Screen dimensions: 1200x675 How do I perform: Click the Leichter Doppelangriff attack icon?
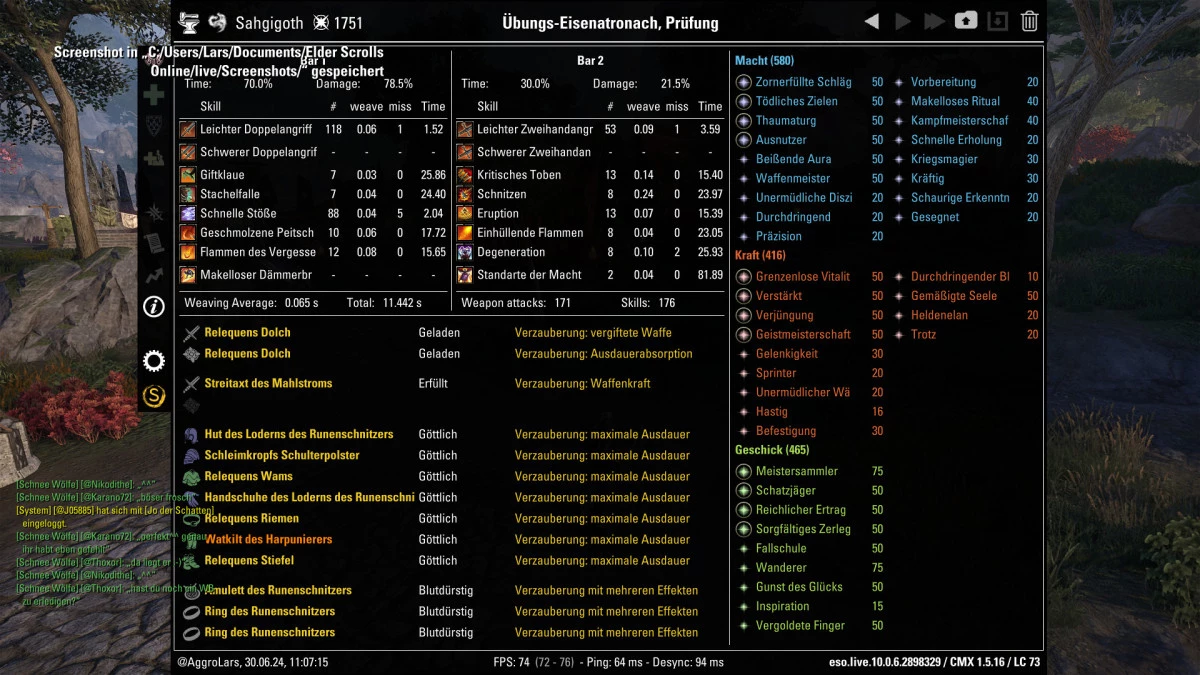188,129
